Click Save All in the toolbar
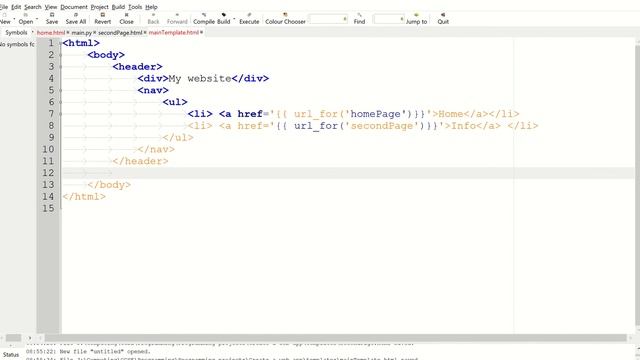640x360 pixels. click(x=76, y=18)
